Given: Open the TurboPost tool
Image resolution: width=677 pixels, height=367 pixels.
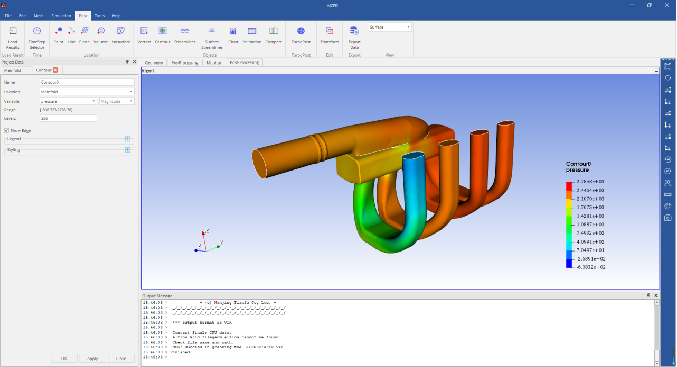Looking at the screenshot, I should [x=301, y=35].
